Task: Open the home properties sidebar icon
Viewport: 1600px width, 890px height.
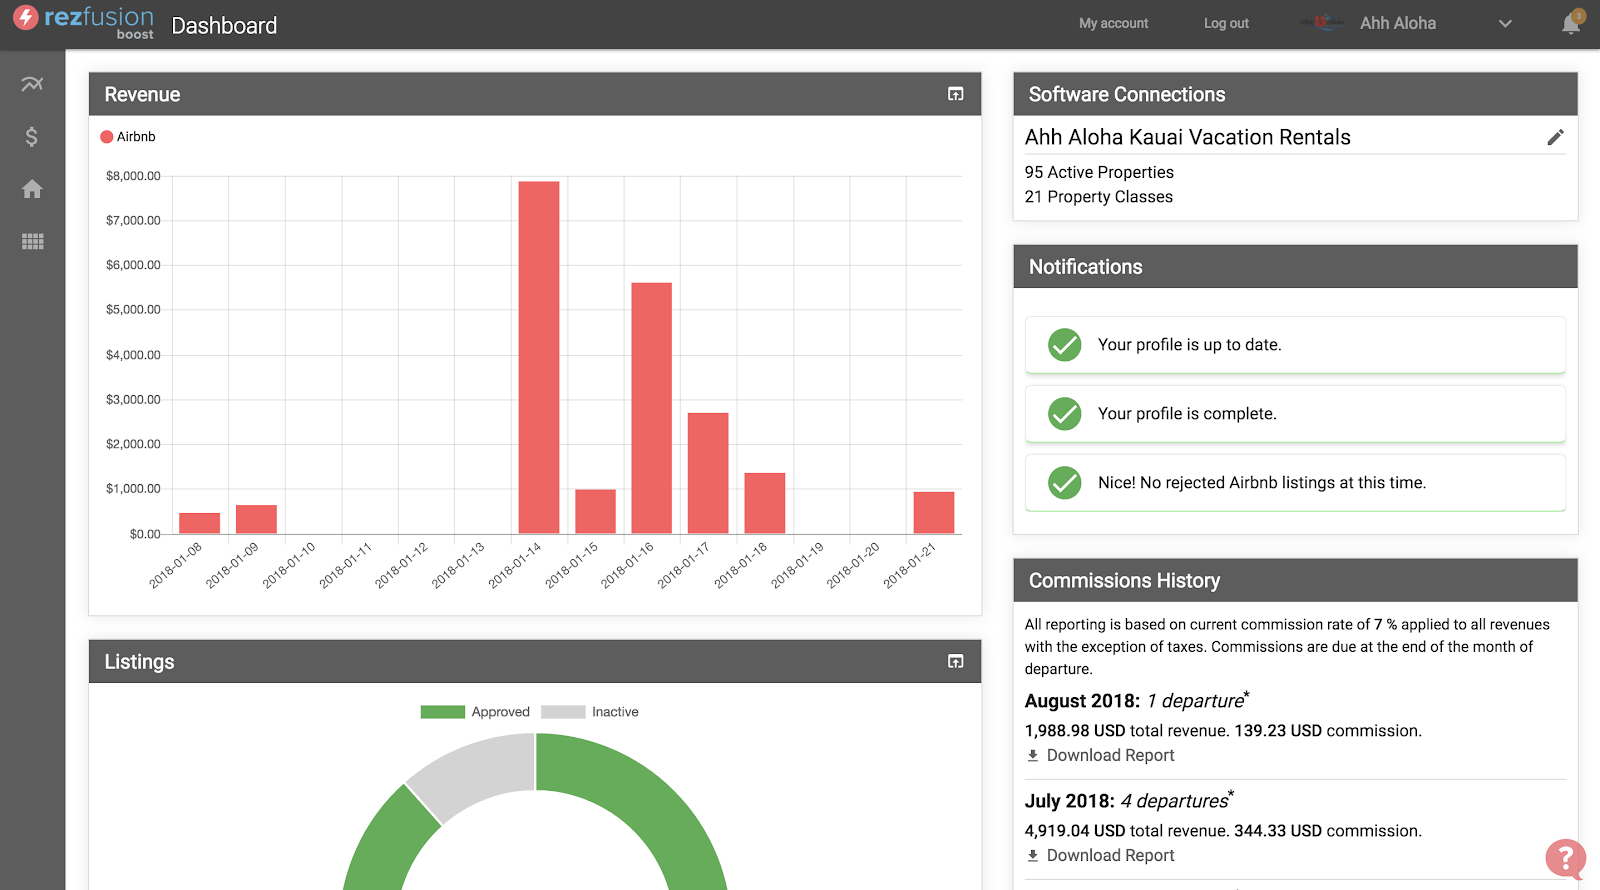Action: point(32,189)
